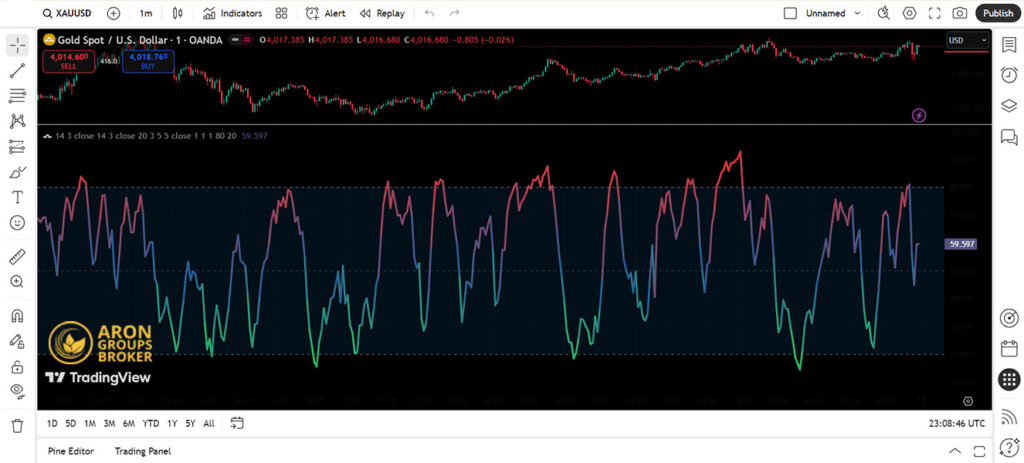
Task: Open the layout grid selector
Action: tap(281, 13)
